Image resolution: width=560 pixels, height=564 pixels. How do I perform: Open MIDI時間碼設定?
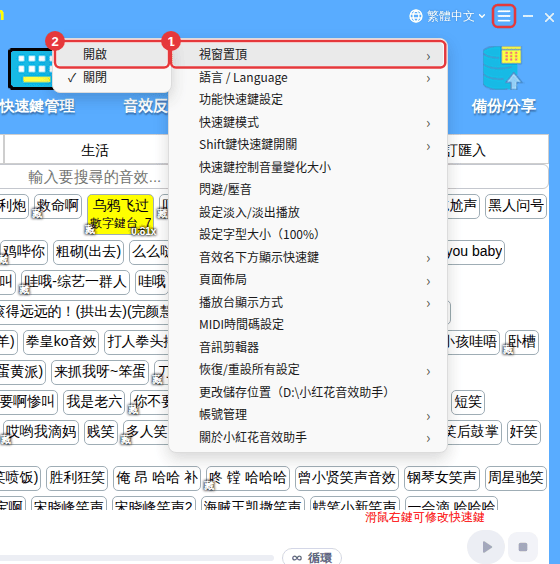pos(308,324)
